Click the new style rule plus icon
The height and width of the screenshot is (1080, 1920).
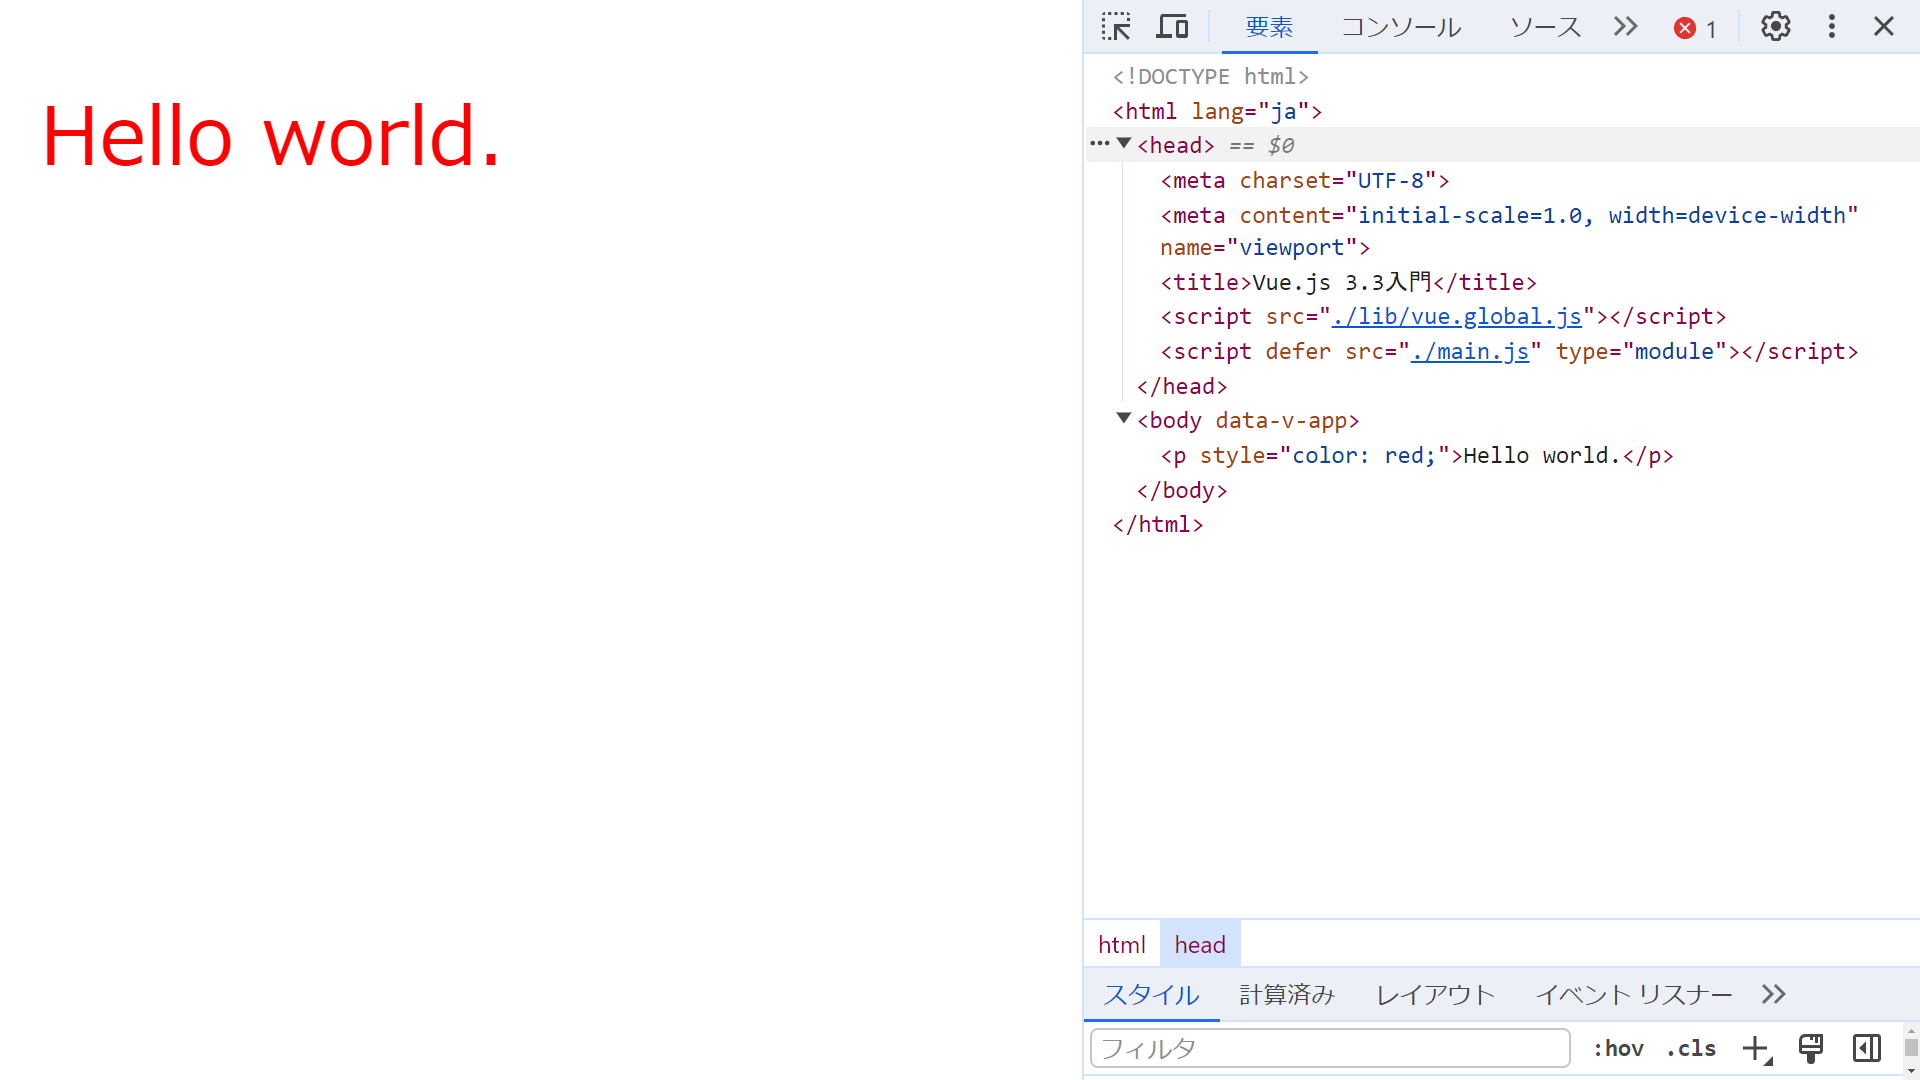(x=1755, y=1048)
